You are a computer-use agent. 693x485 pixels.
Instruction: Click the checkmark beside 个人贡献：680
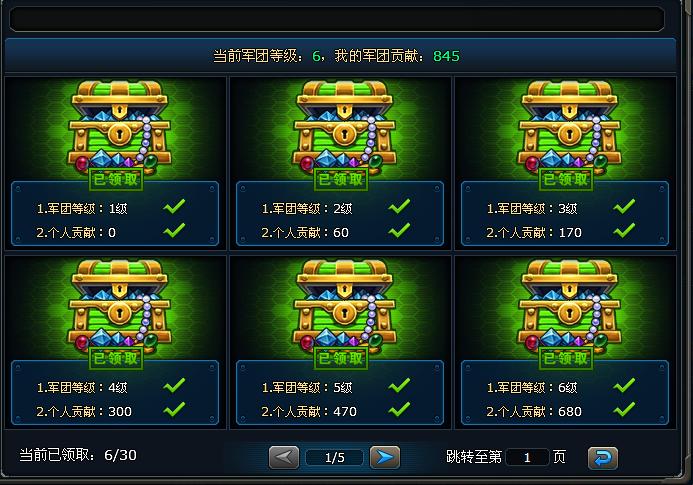[624, 409]
